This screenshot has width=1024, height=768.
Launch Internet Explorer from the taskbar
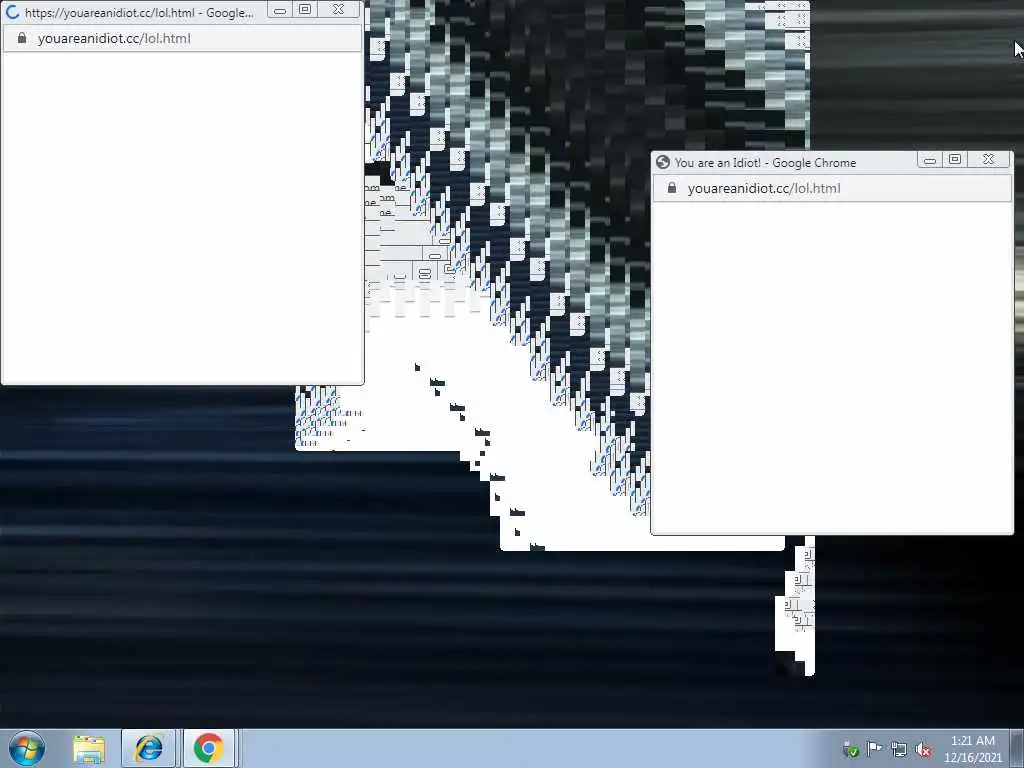[149, 749]
